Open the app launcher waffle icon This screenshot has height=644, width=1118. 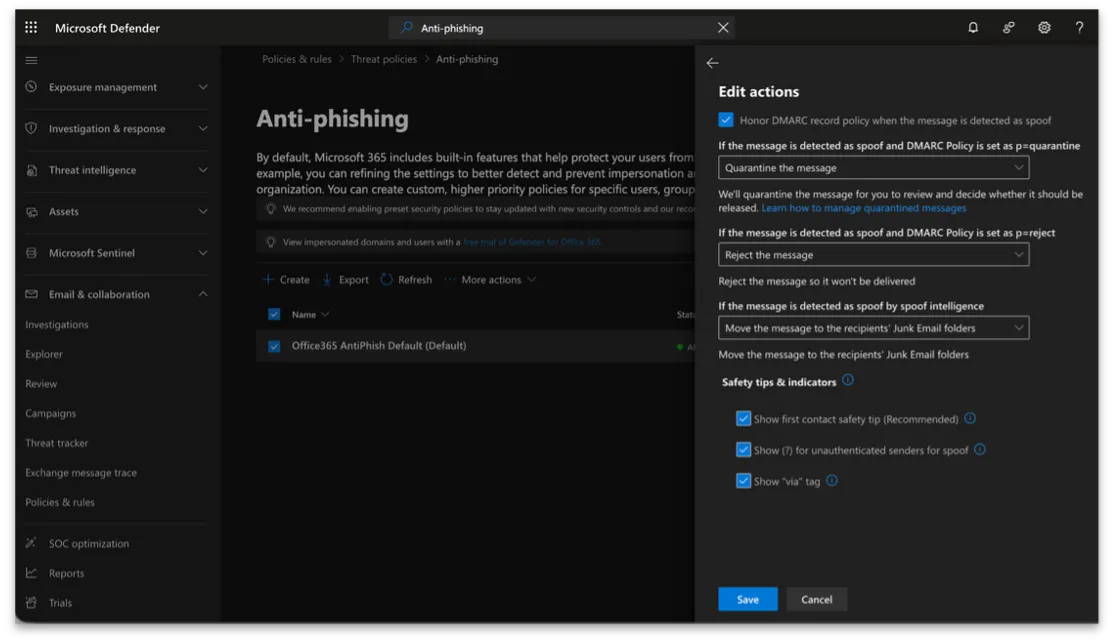(x=31, y=27)
